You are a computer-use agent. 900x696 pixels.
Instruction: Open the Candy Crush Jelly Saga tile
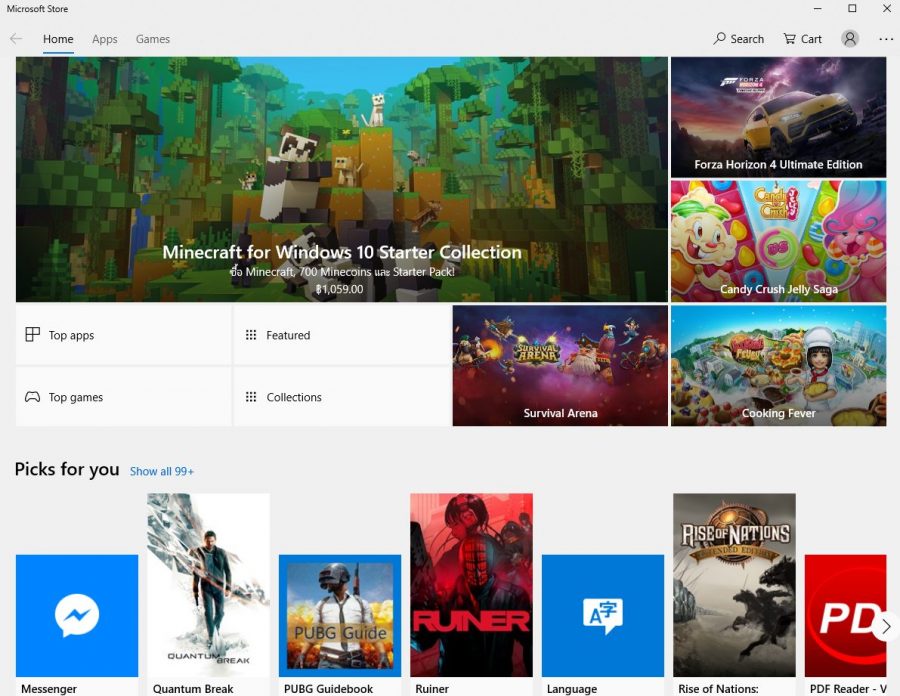(778, 241)
